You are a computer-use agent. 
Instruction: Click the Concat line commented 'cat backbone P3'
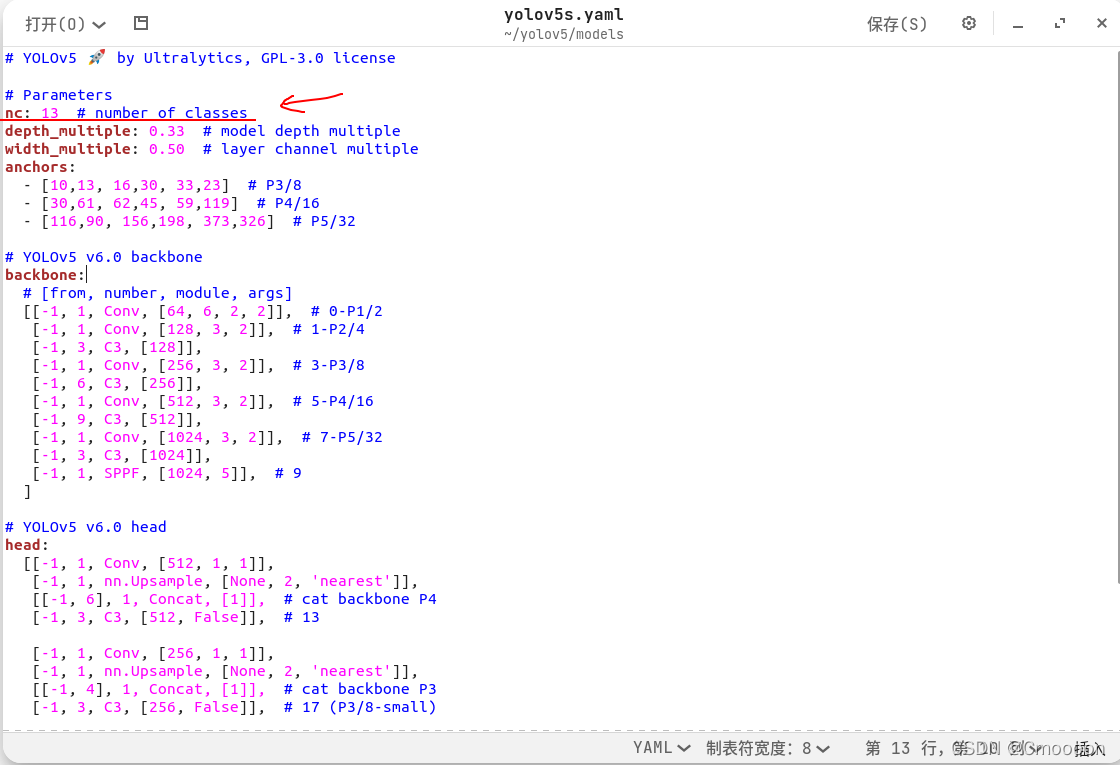coord(234,689)
